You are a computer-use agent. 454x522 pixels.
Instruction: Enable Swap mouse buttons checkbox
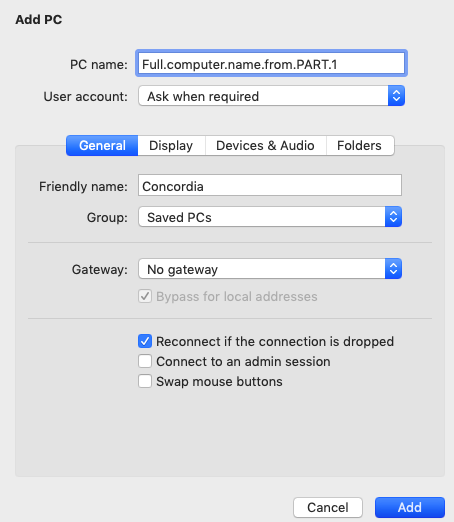tap(145, 381)
